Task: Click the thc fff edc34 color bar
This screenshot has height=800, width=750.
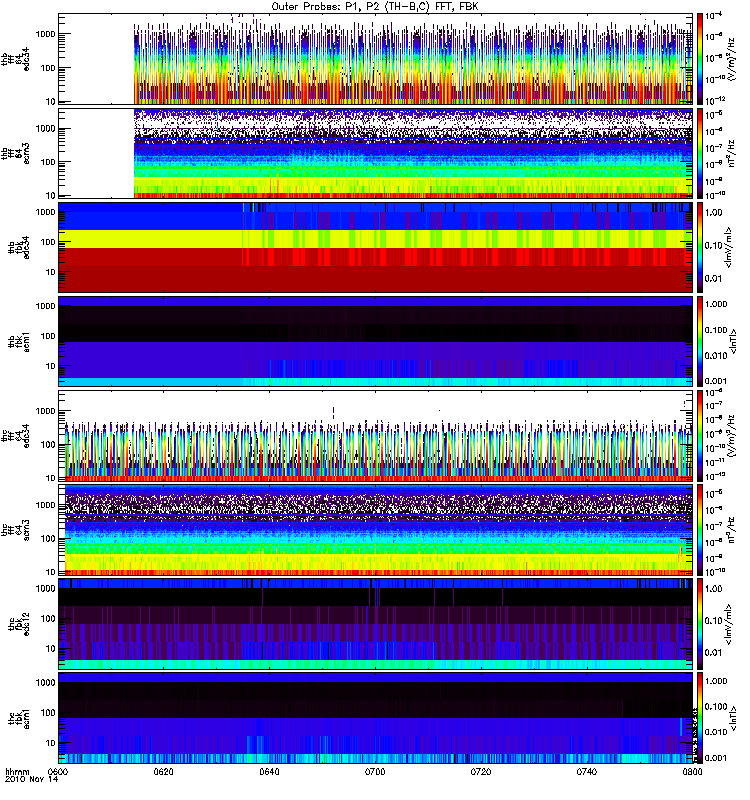Action: (700, 436)
